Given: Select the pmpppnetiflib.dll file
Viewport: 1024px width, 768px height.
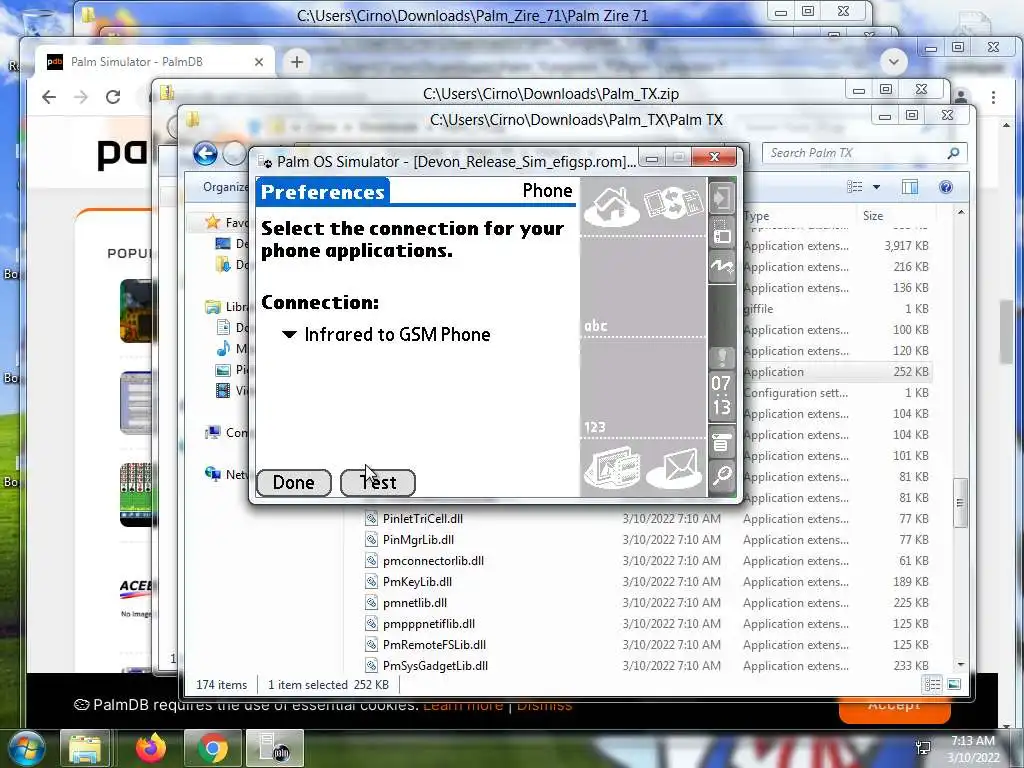Looking at the screenshot, I should pos(428,624).
